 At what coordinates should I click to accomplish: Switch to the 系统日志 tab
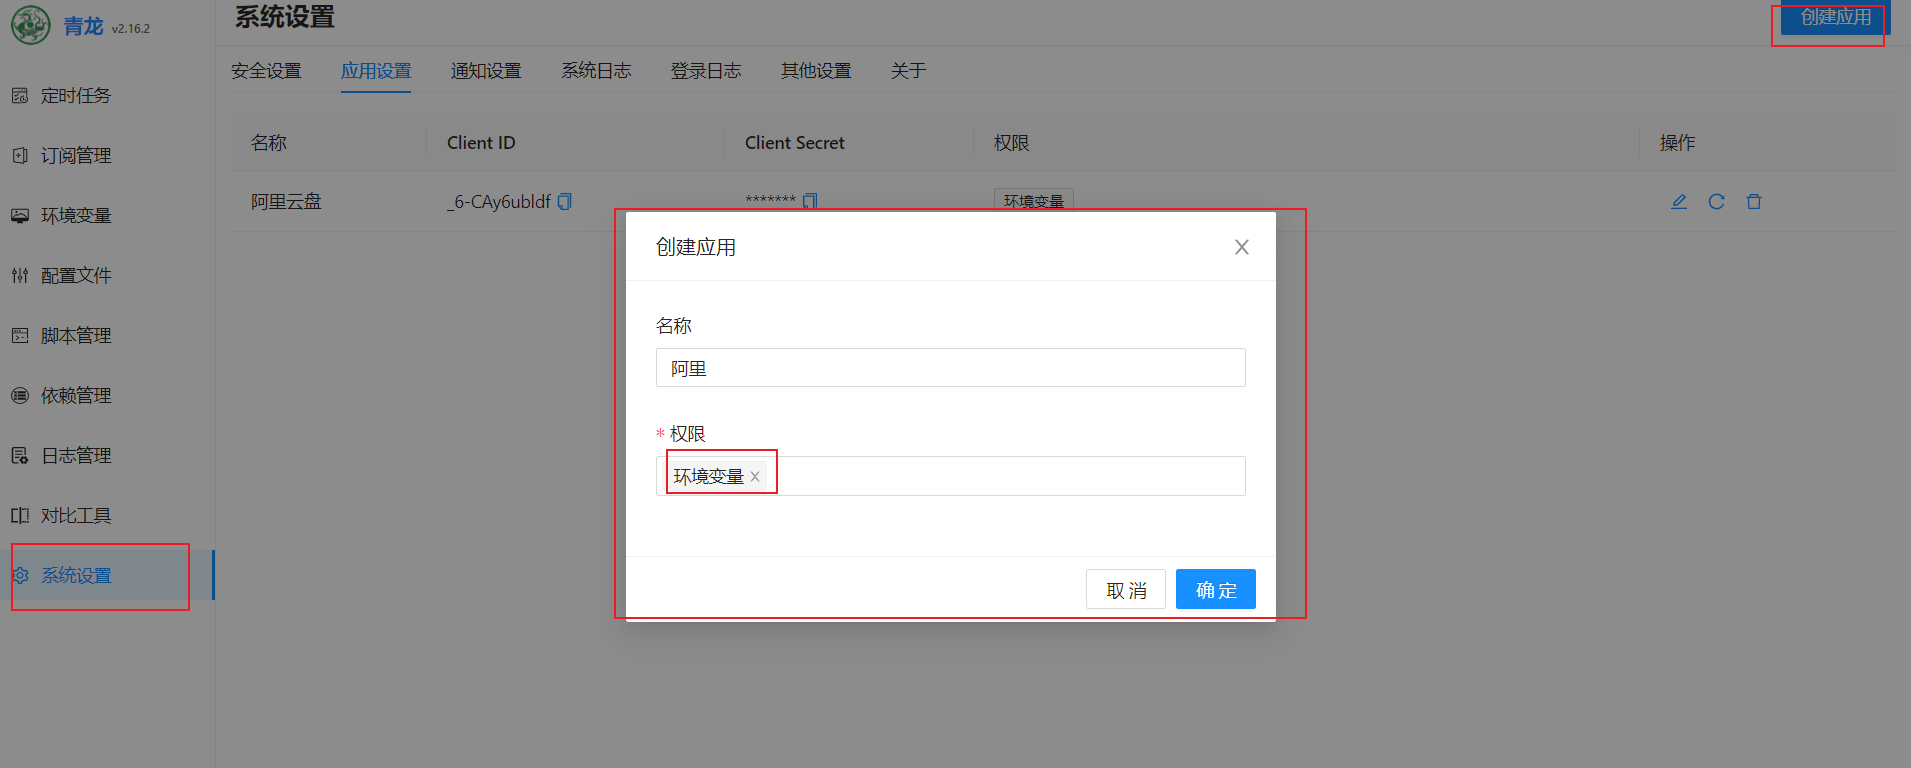596,71
